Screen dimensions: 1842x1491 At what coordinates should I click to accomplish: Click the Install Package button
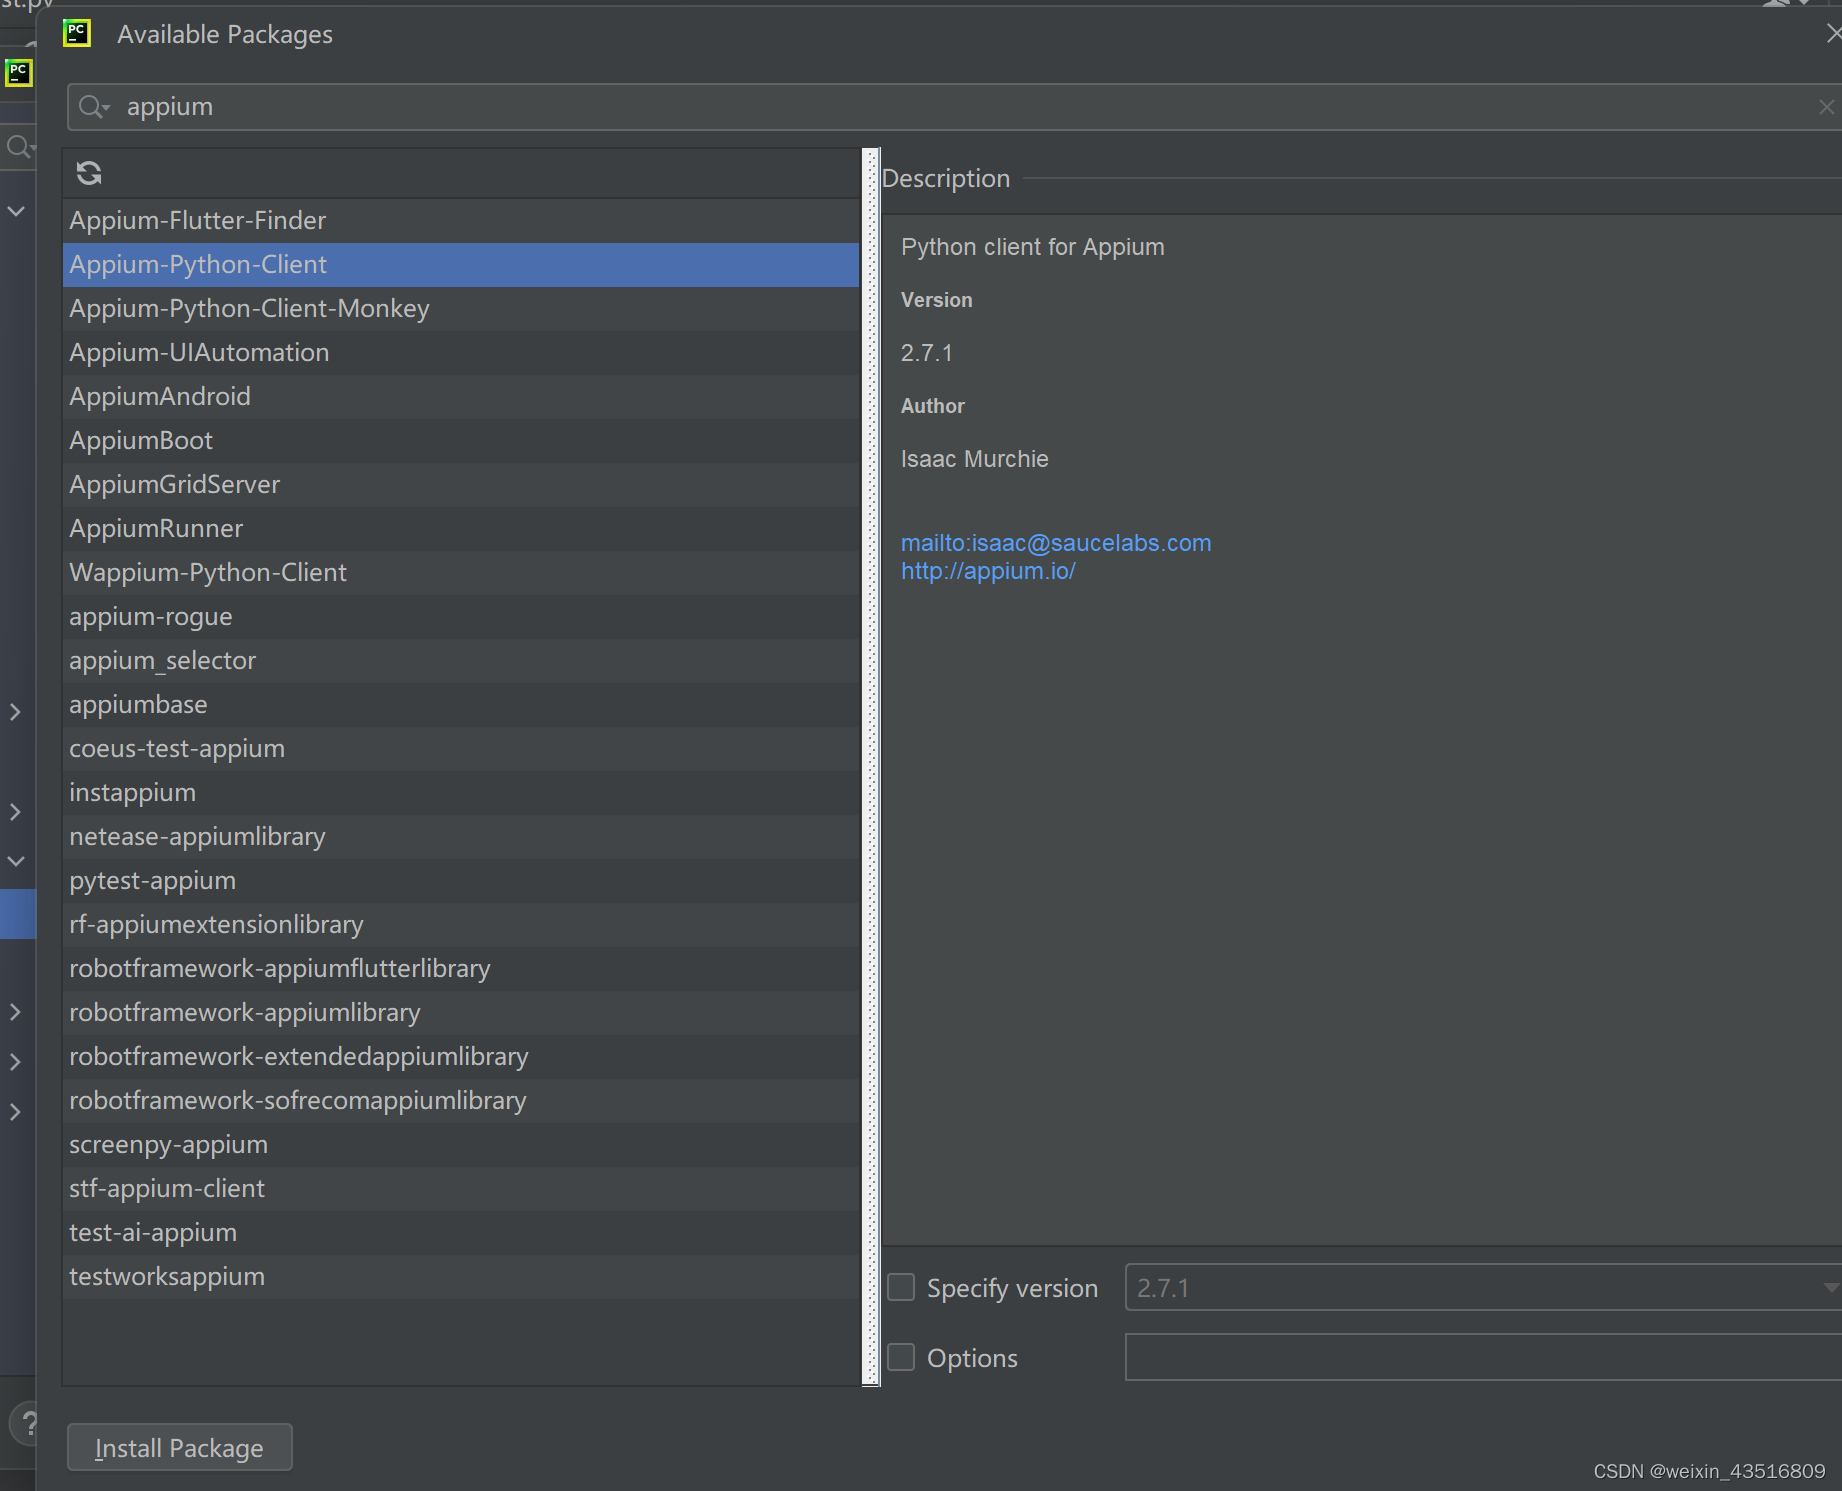pyautogui.click(x=180, y=1447)
